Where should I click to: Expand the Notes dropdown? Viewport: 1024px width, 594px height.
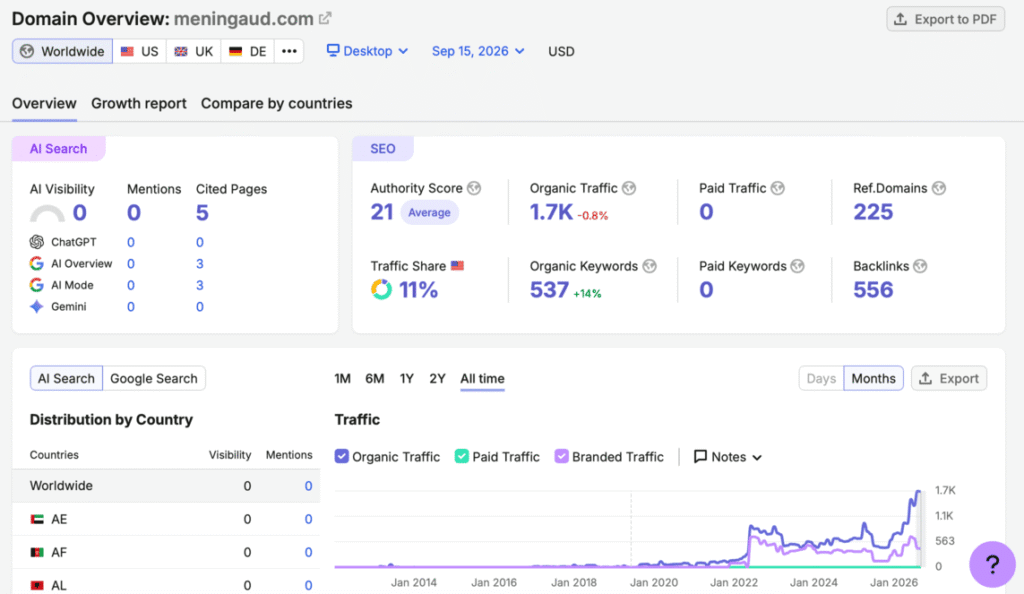click(728, 457)
